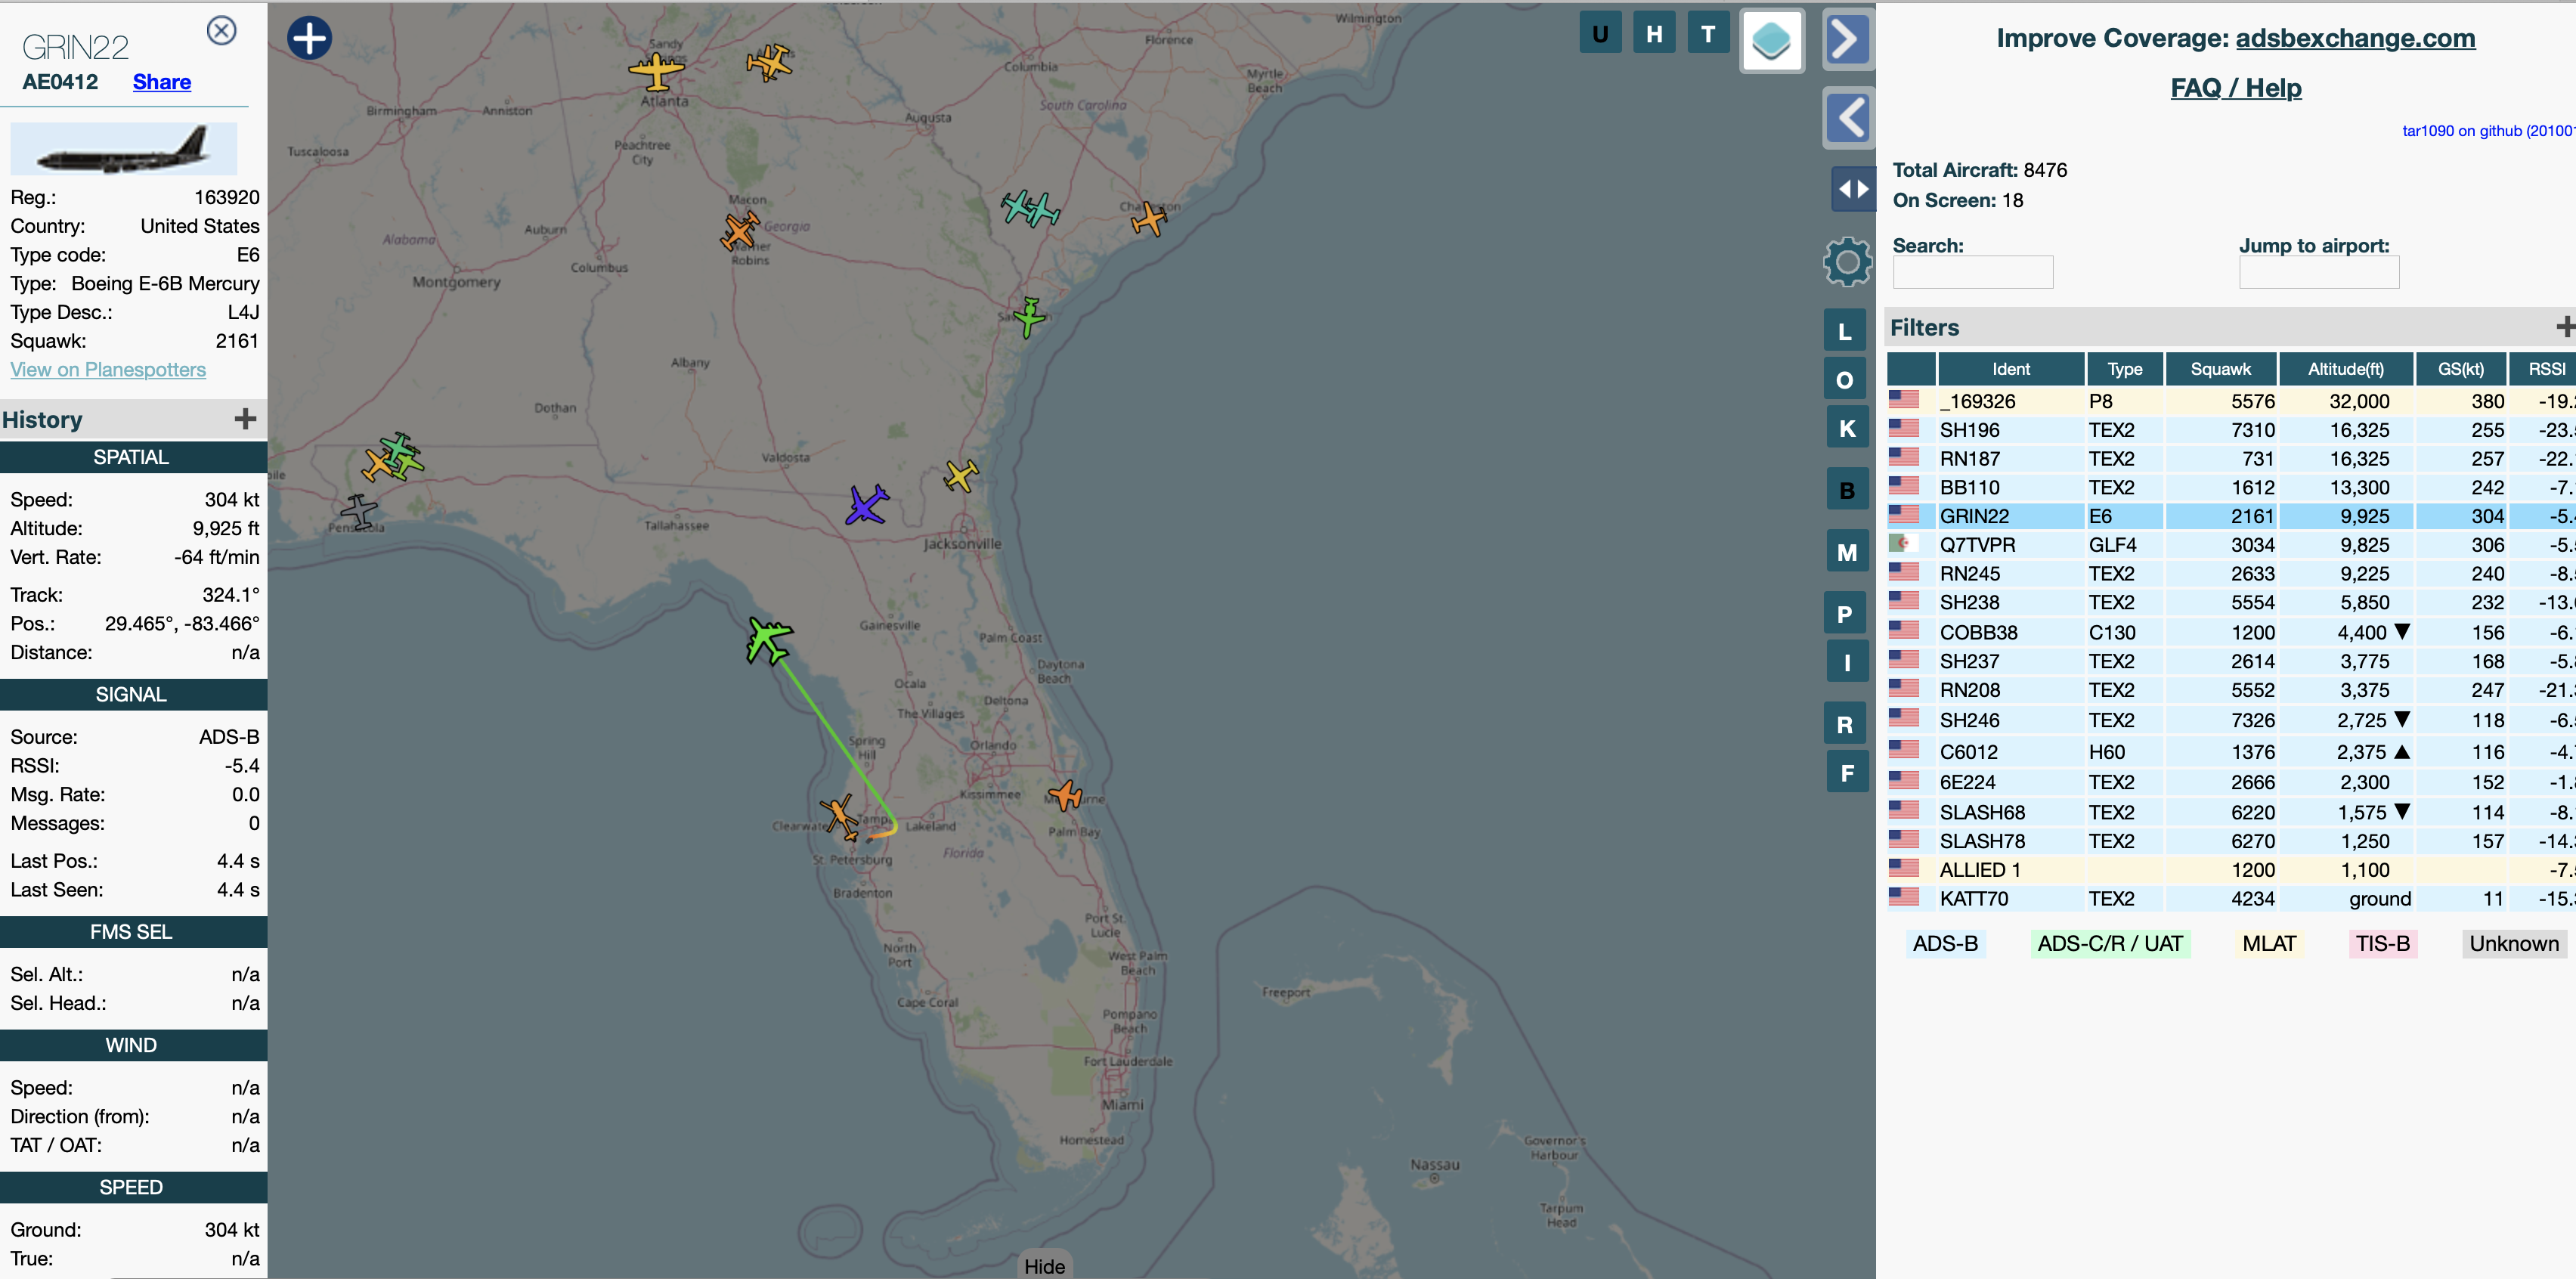The width and height of the screenshot is (2576, 1279).
Task: Click the ADS-C/R / UAT legend swatch
Action: pos(2110,943)
